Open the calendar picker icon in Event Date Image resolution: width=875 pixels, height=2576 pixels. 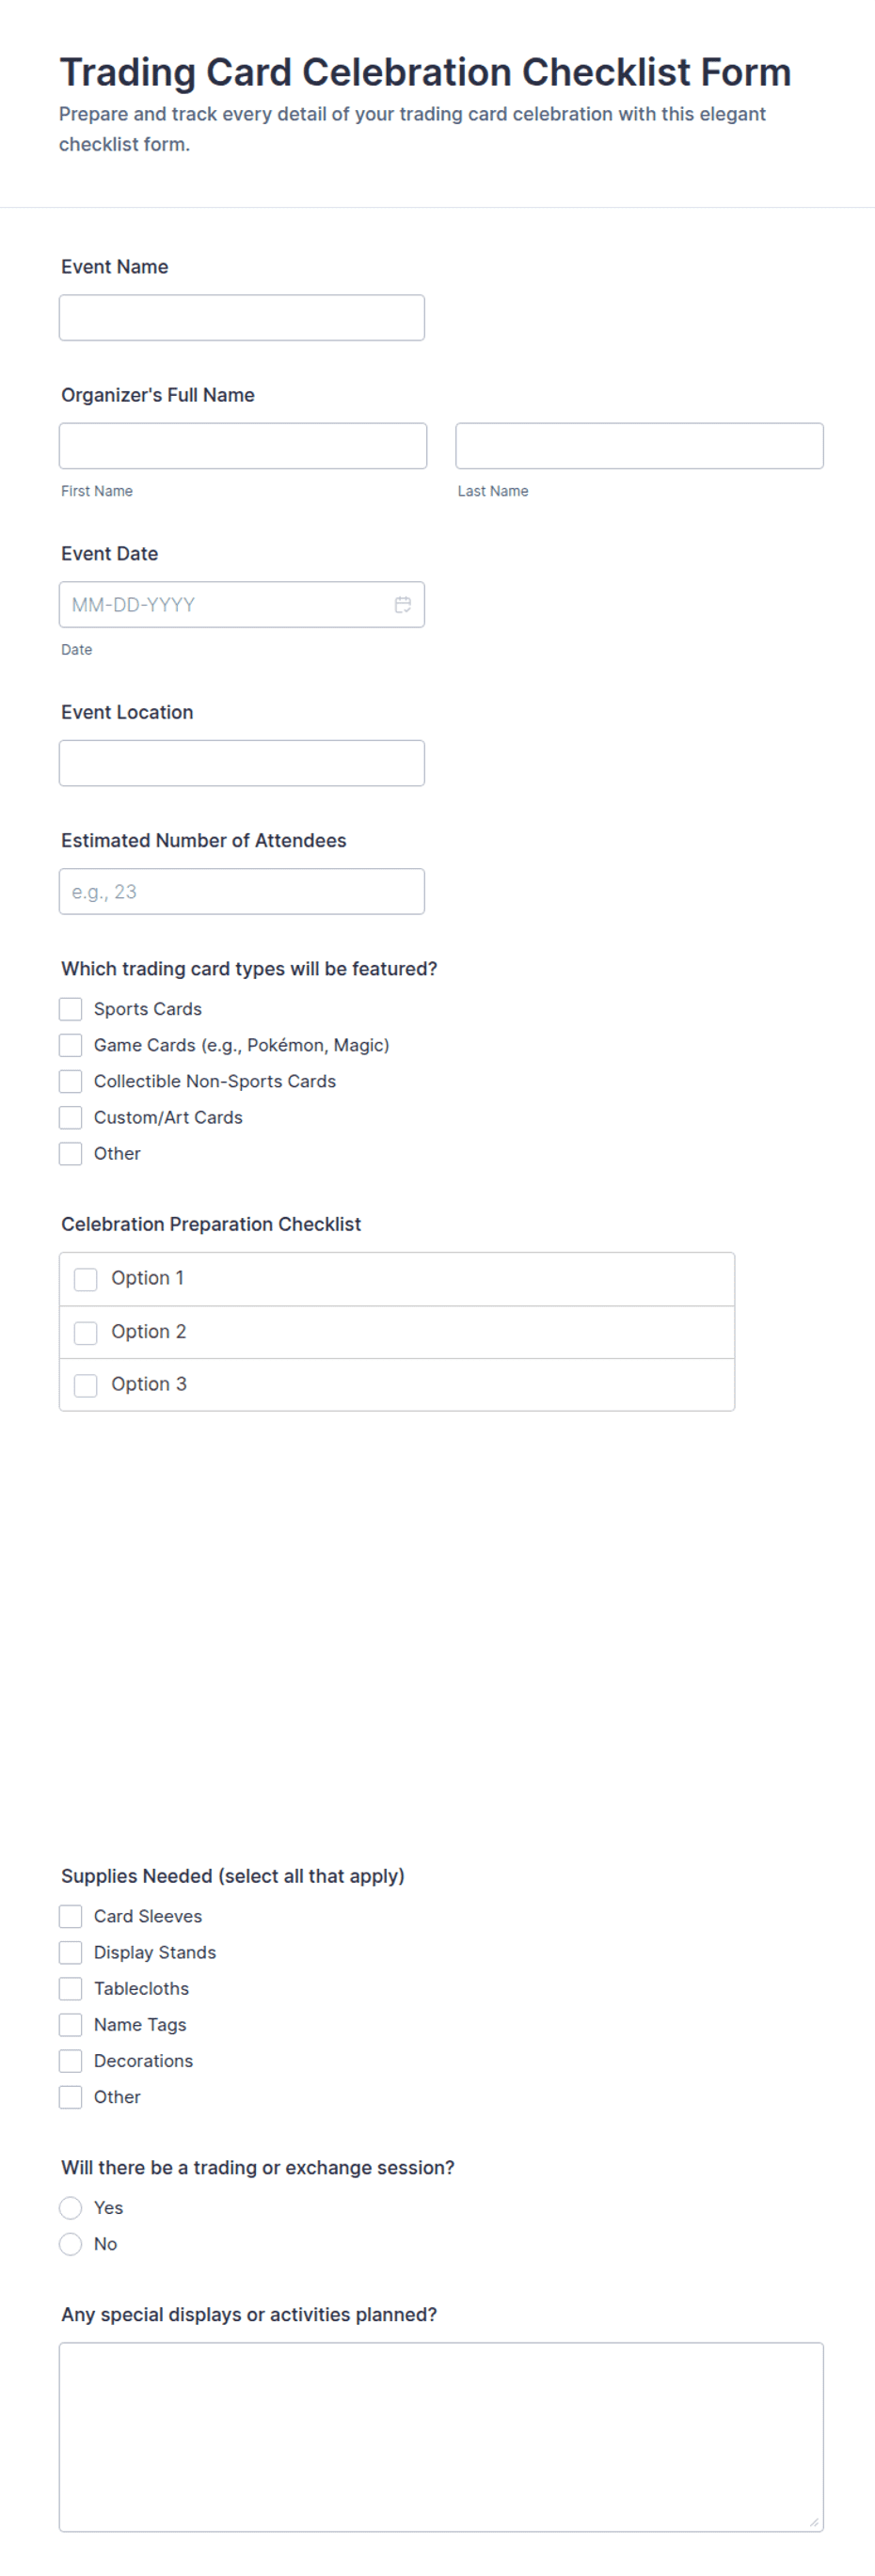click(x=403, y=605)
